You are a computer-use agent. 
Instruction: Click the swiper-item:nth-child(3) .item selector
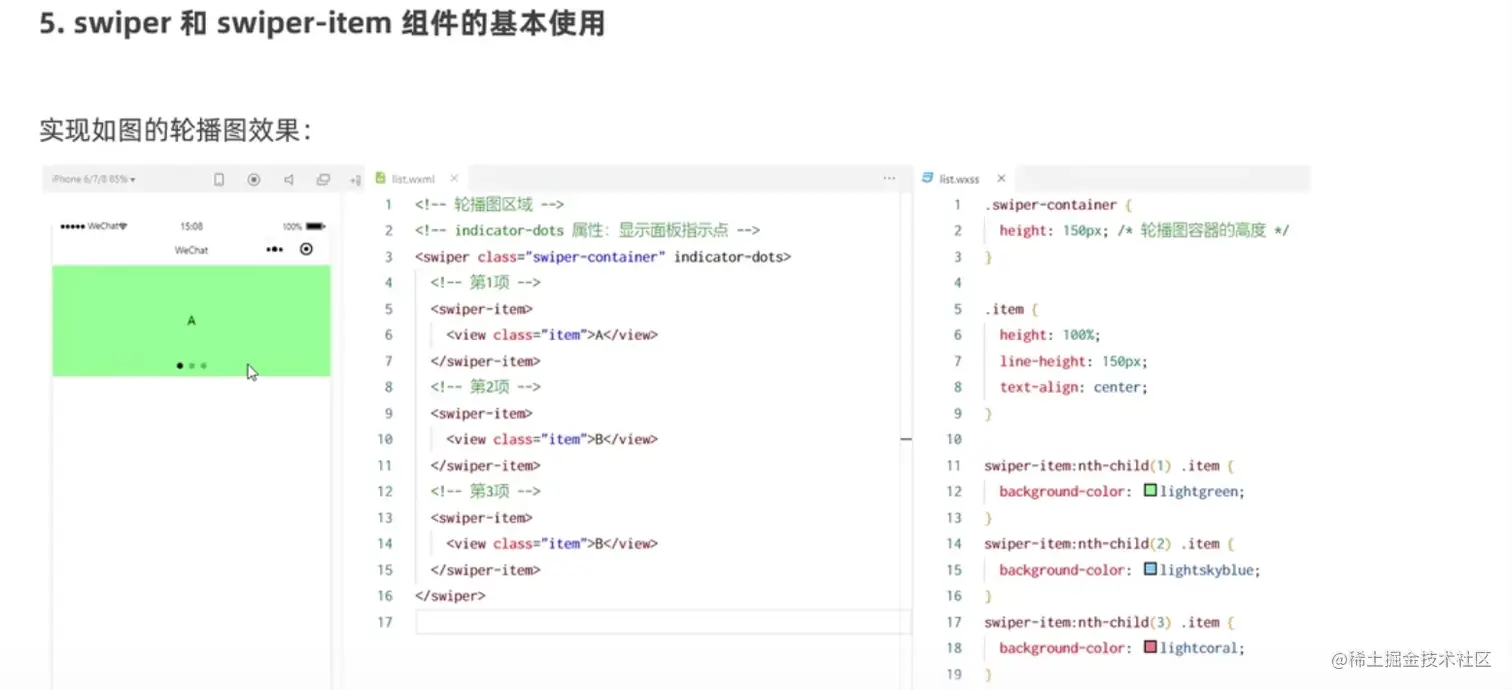pyautogui.click(x=1109, y=621)
